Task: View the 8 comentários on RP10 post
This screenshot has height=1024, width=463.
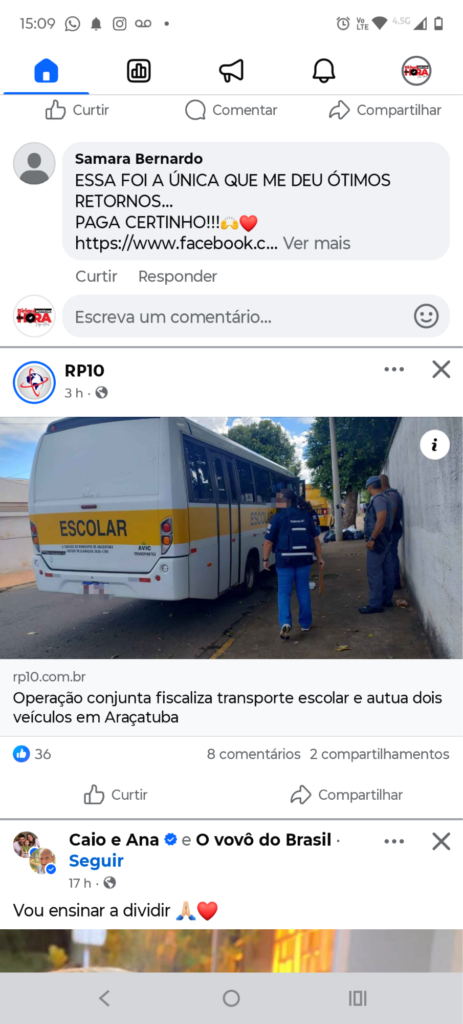Action: point(253,754)
